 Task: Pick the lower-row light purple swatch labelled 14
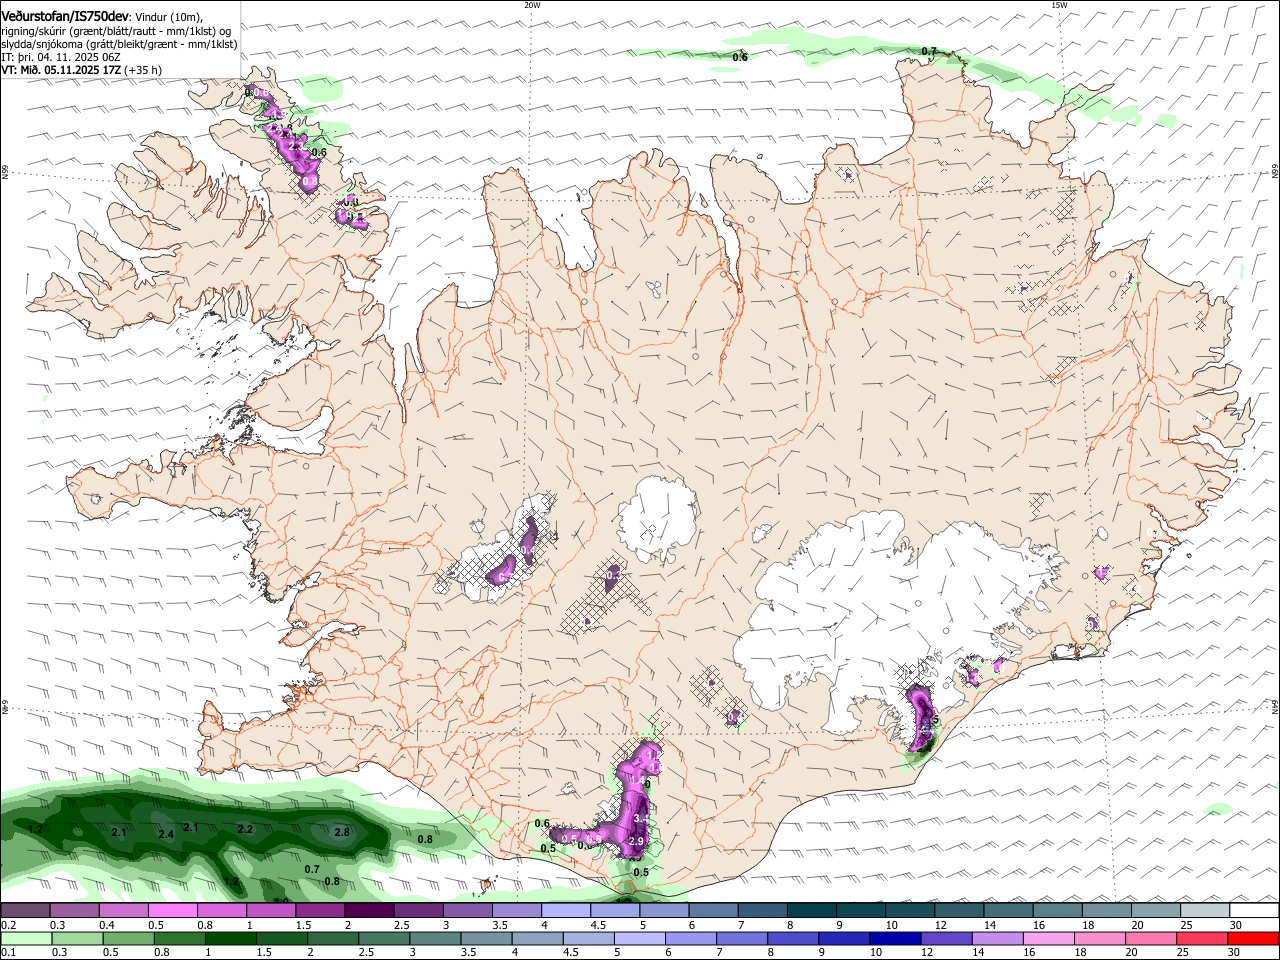997,939
